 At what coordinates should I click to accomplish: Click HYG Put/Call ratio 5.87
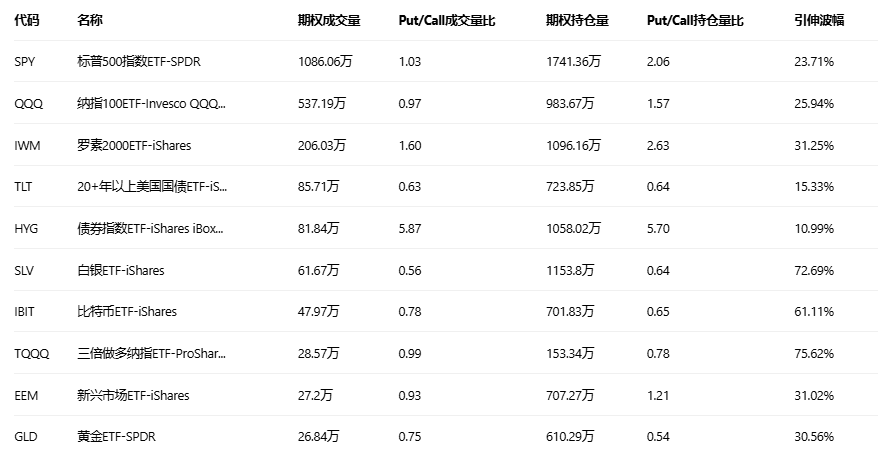[x=410, y=228]
